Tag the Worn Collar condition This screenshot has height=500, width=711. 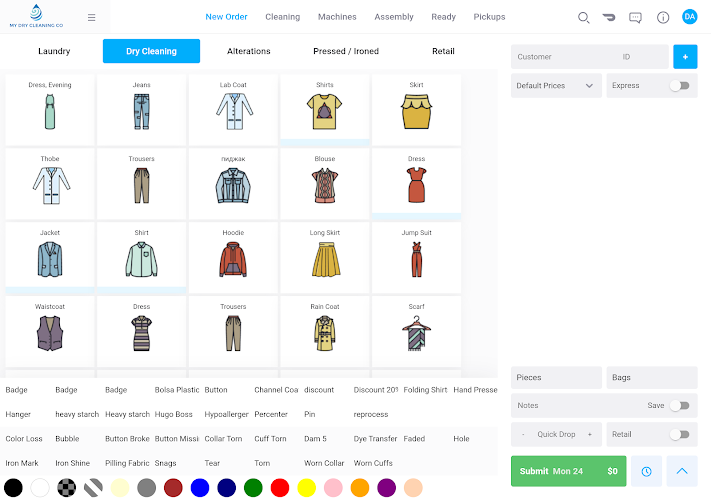(x=324, y=463)
